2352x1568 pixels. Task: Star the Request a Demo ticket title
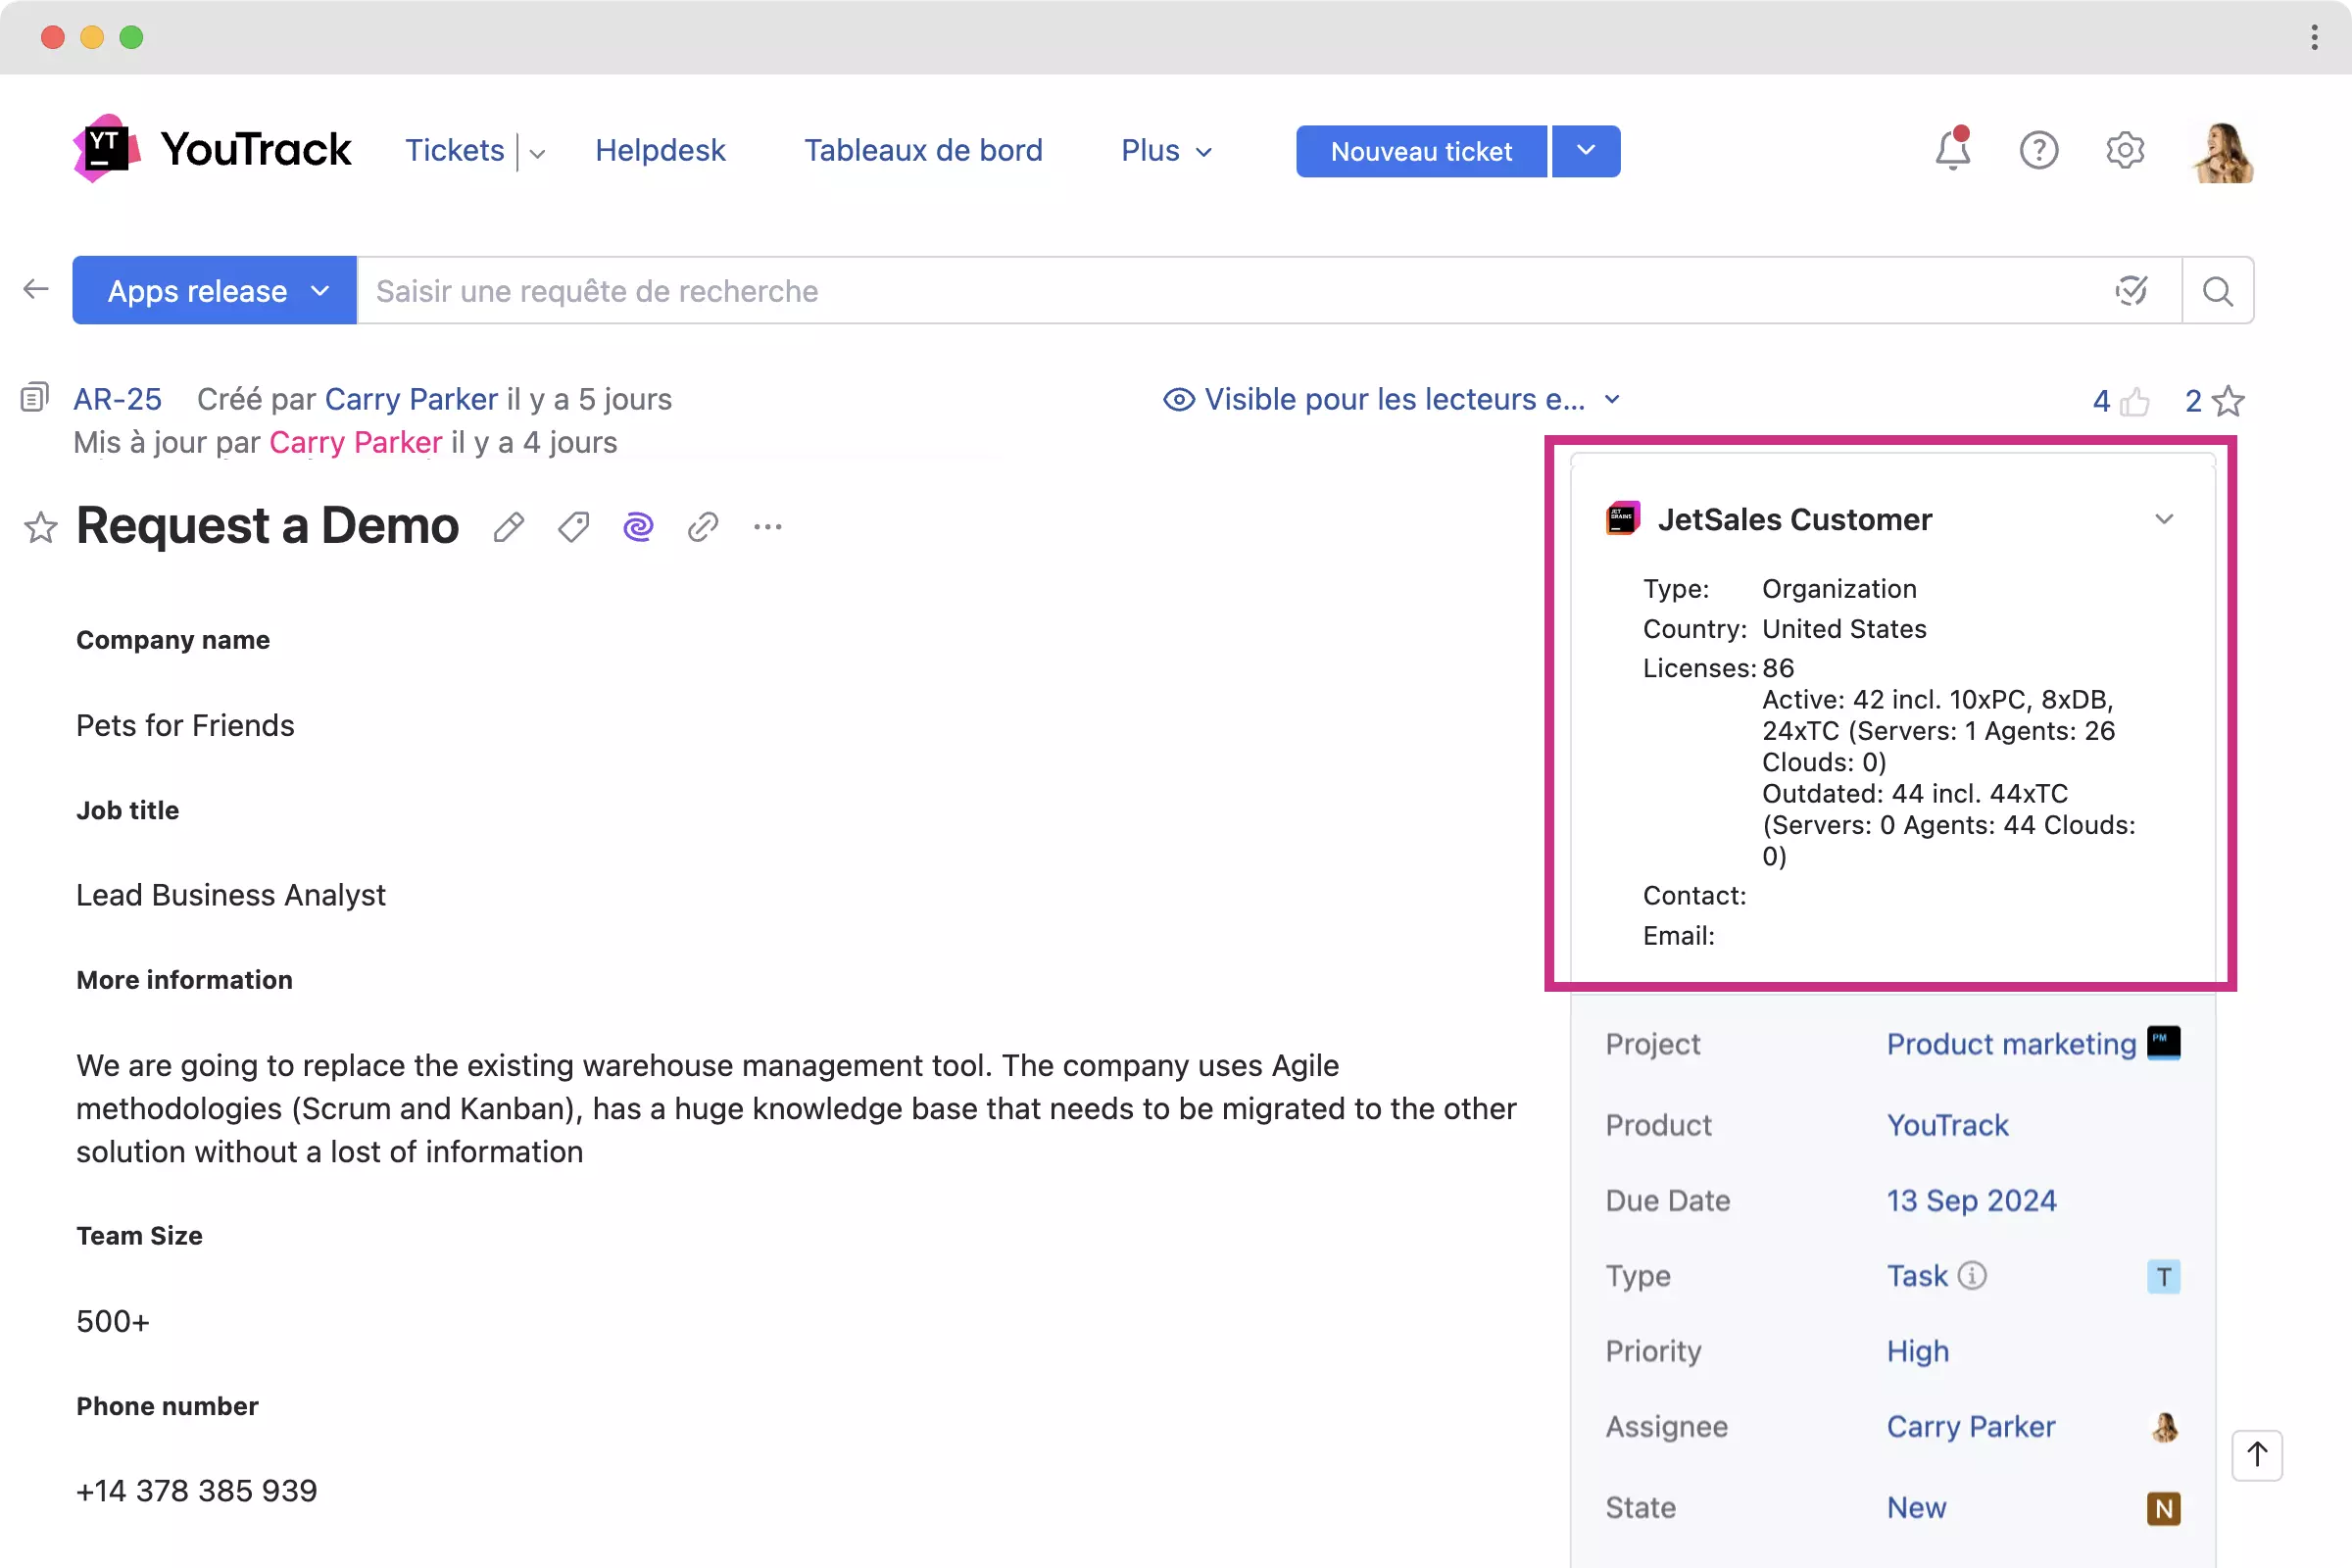40,527
